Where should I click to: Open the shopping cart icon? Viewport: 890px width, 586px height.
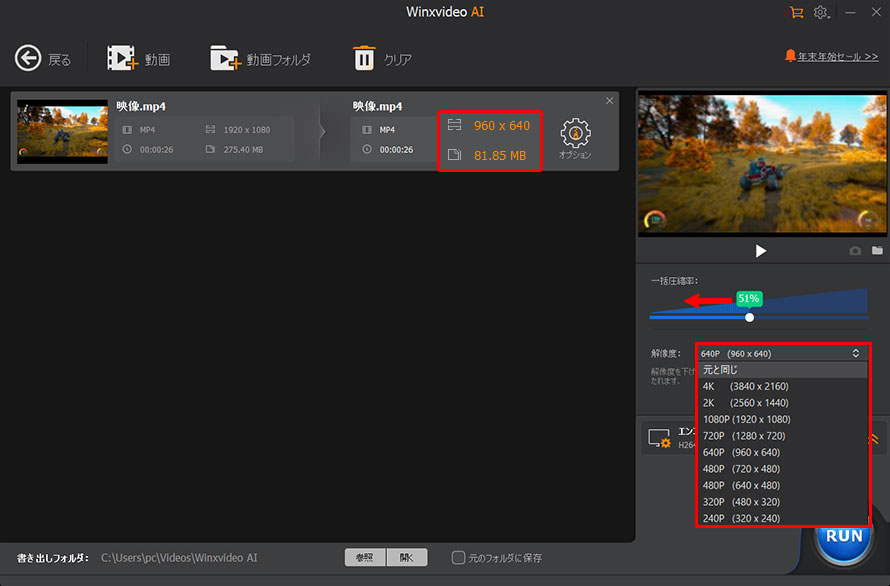(x=796, y=12)
